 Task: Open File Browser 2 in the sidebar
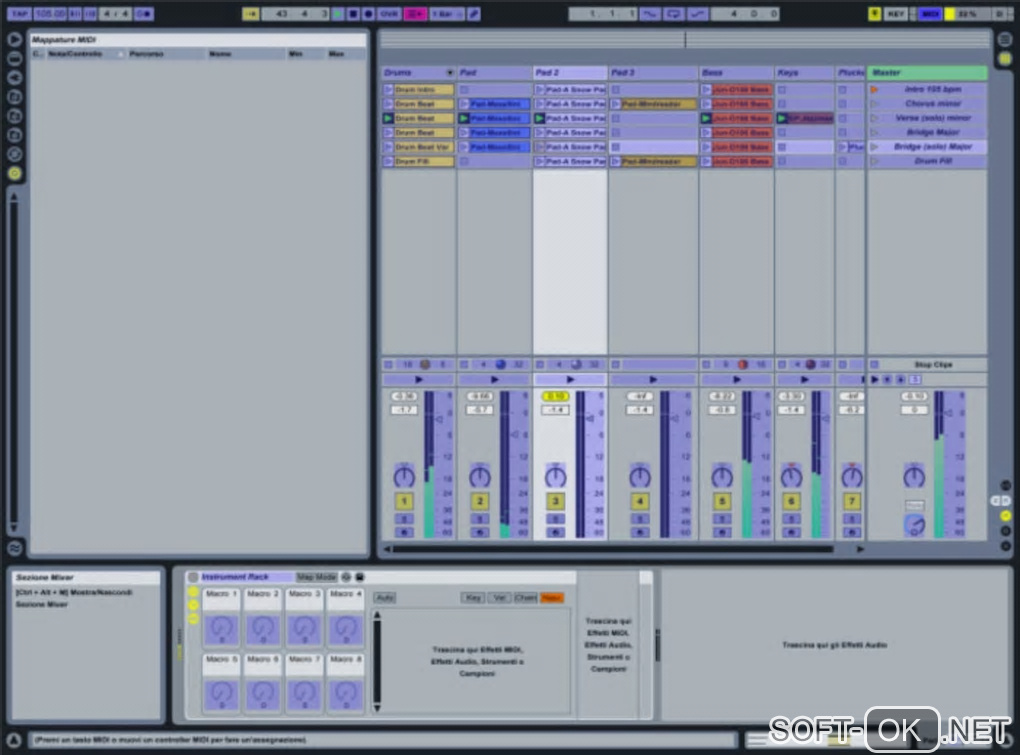[x=14, y=116]
